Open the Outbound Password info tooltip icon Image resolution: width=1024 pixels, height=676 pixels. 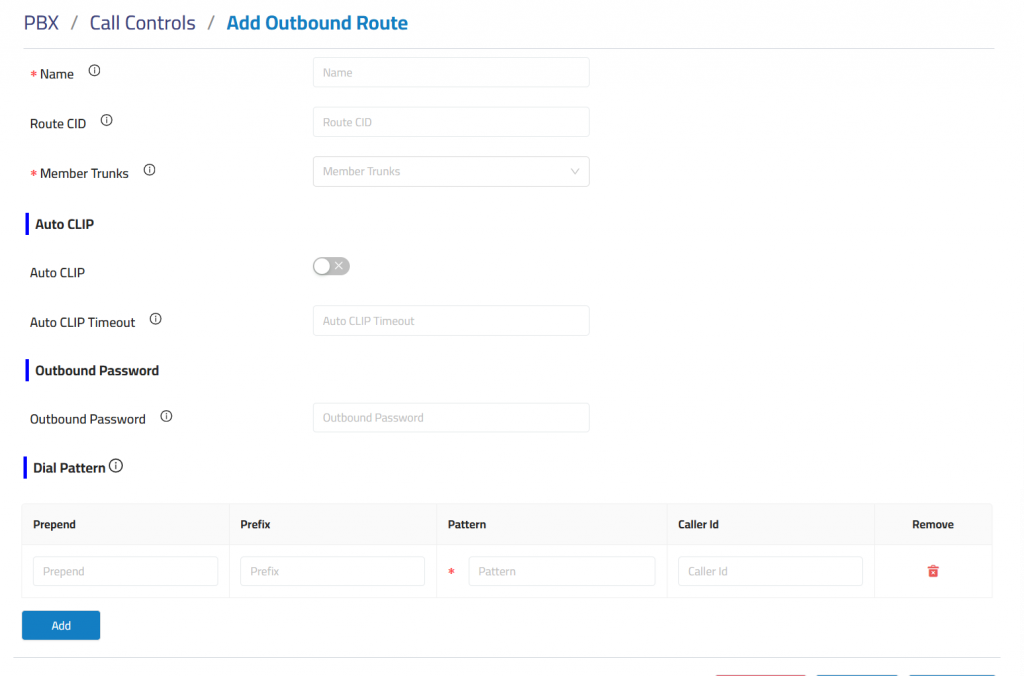coord(166,417)
